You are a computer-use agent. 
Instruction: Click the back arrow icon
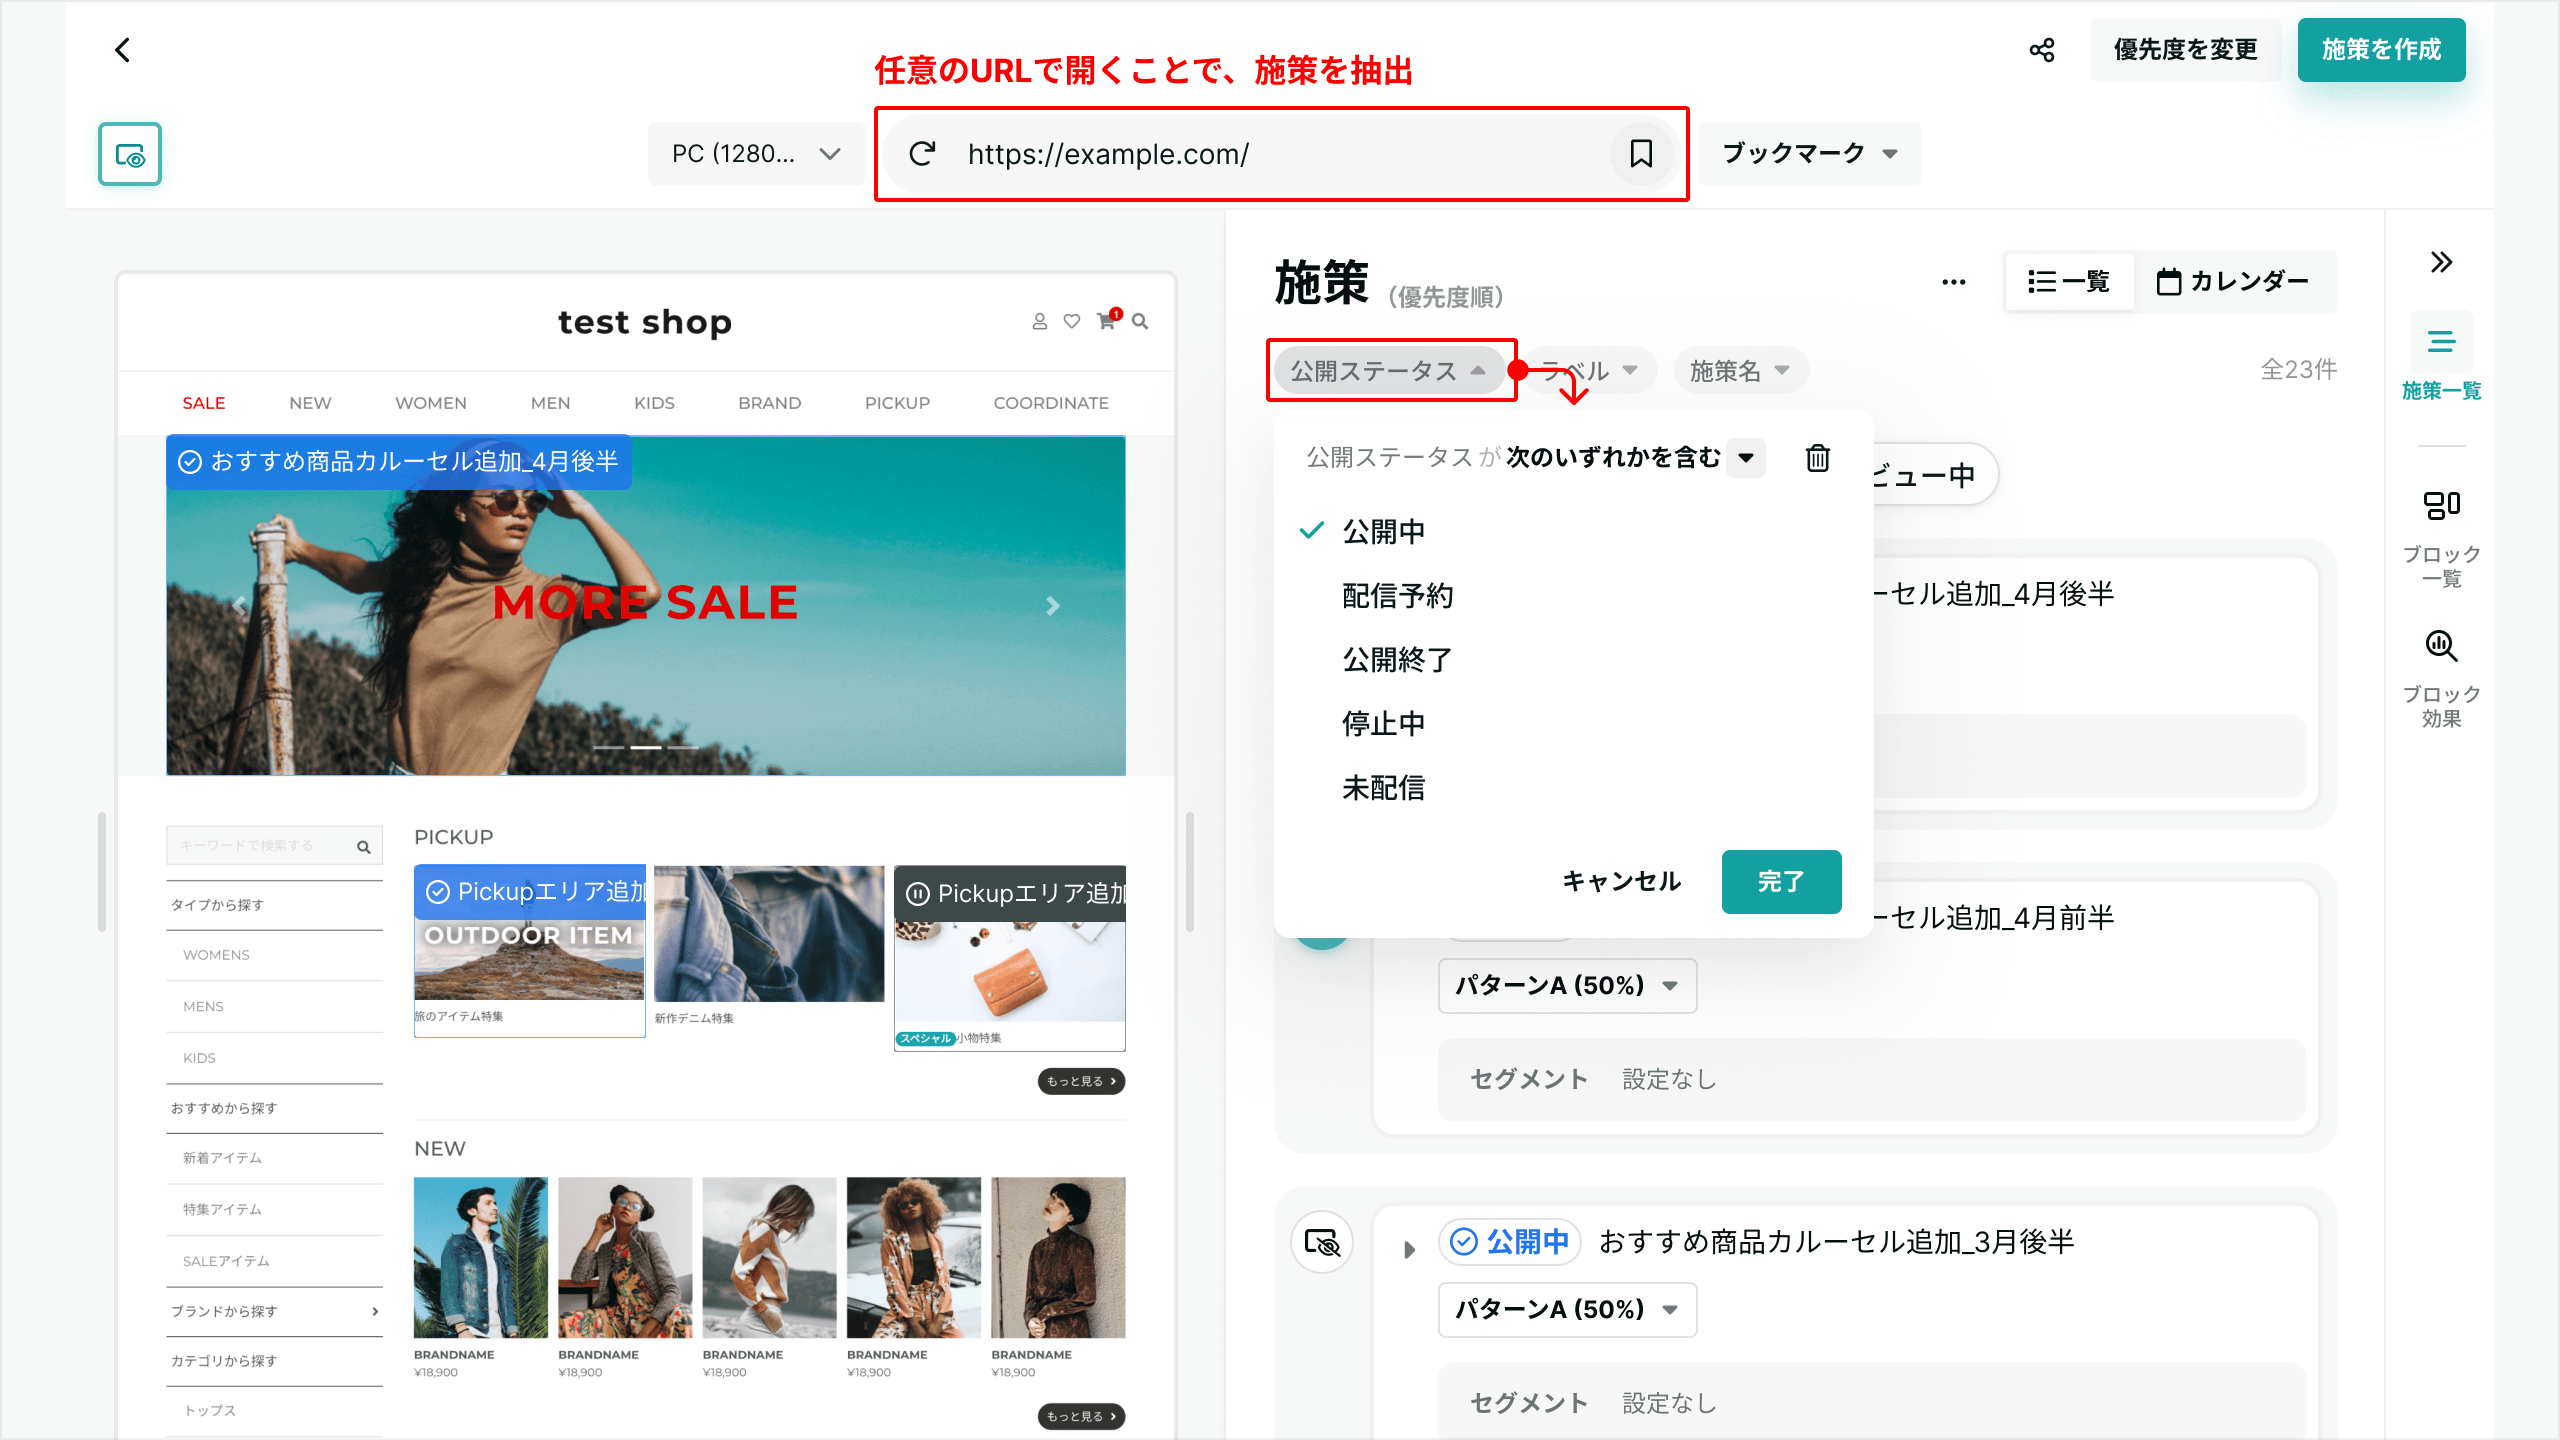tap(122, 50)
